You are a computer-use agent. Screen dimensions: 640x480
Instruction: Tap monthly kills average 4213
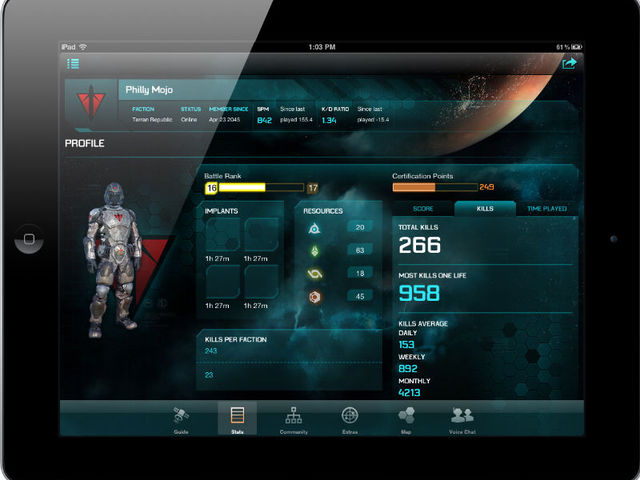[x=409, y=393]
